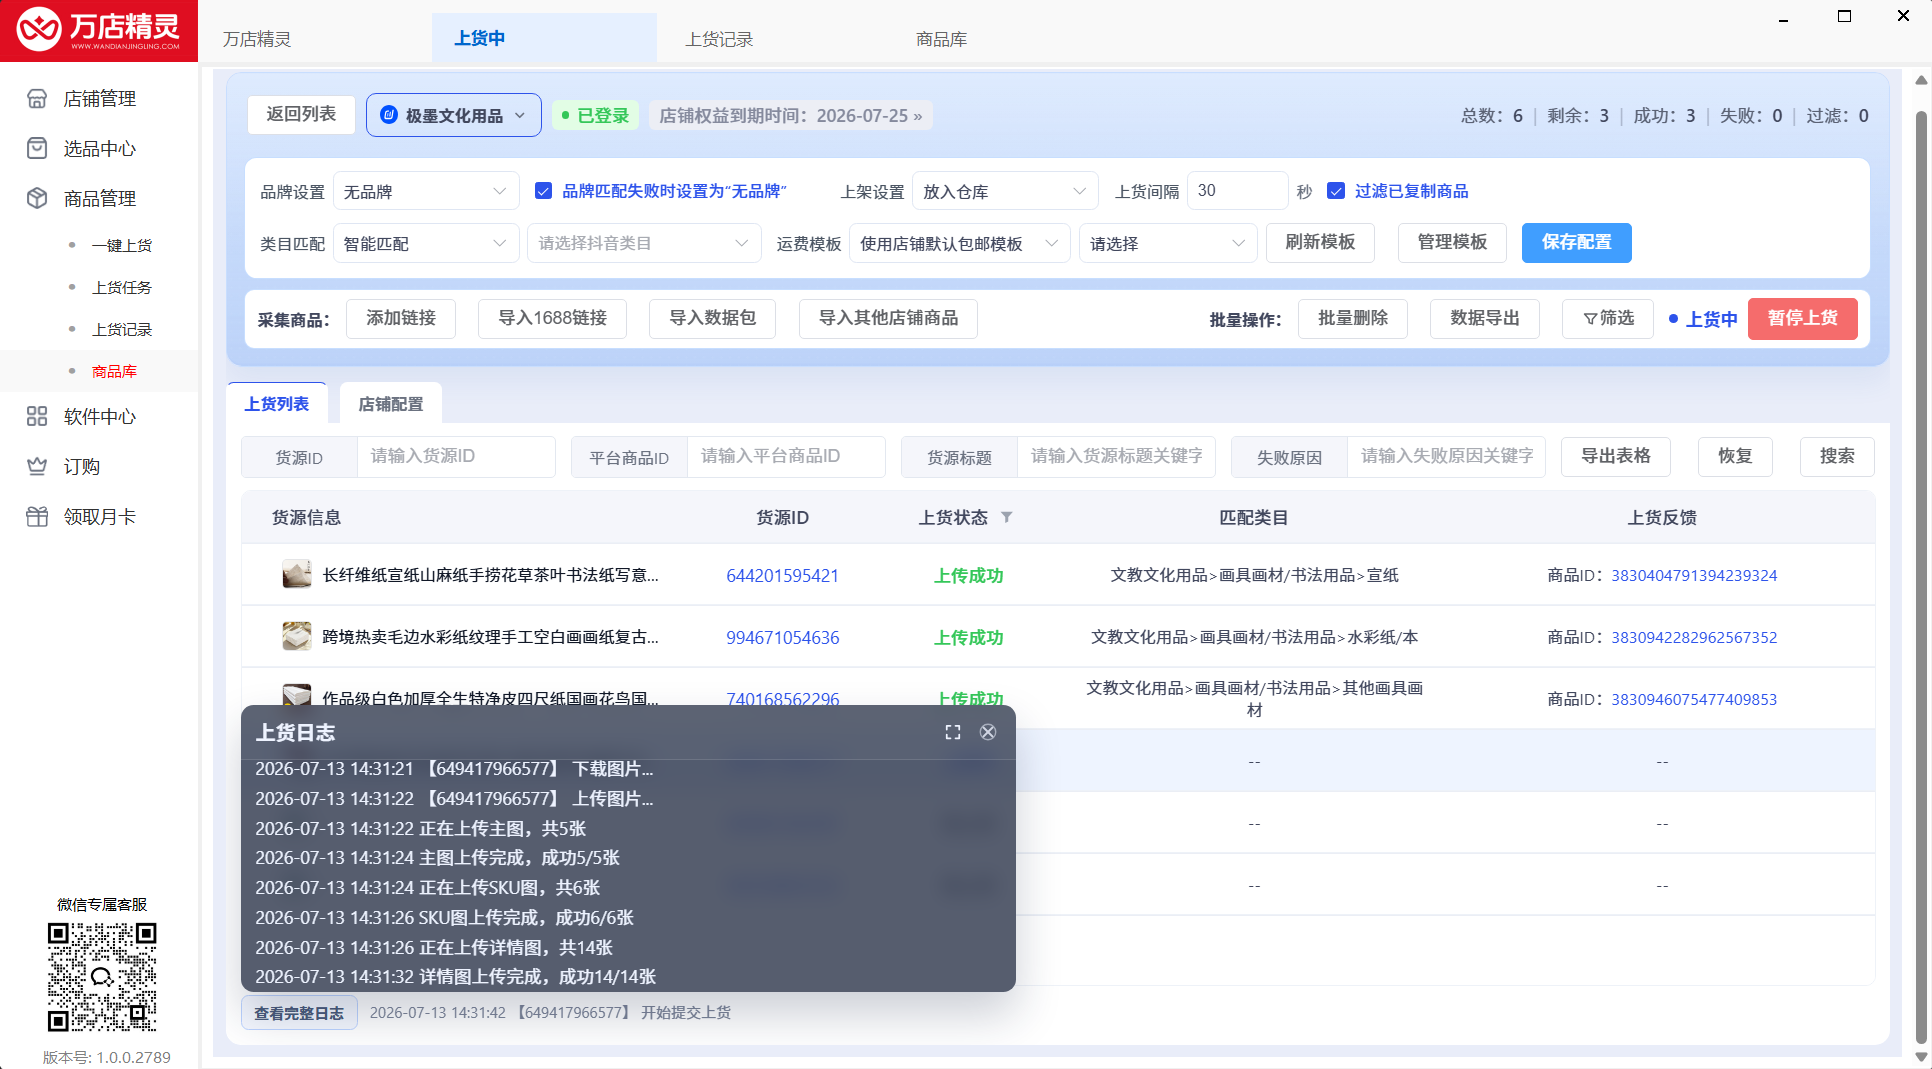
Task: Focus the 货源ID search input
Action: [456, 456]
